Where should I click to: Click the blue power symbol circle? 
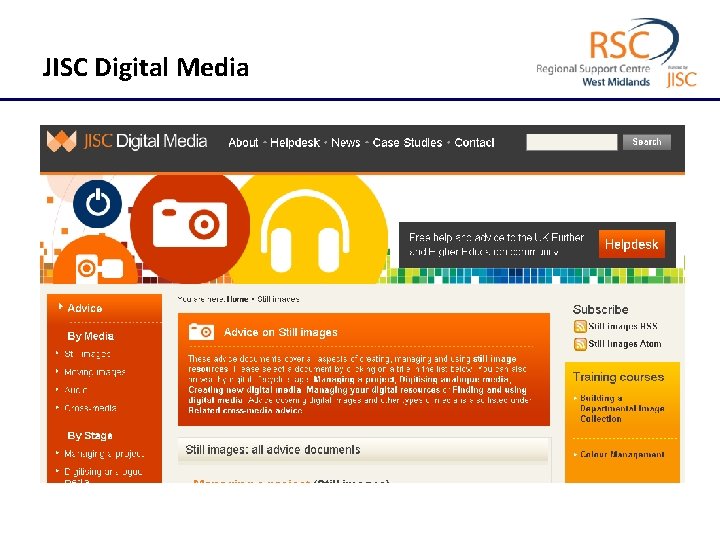click(x=97, y=203)
